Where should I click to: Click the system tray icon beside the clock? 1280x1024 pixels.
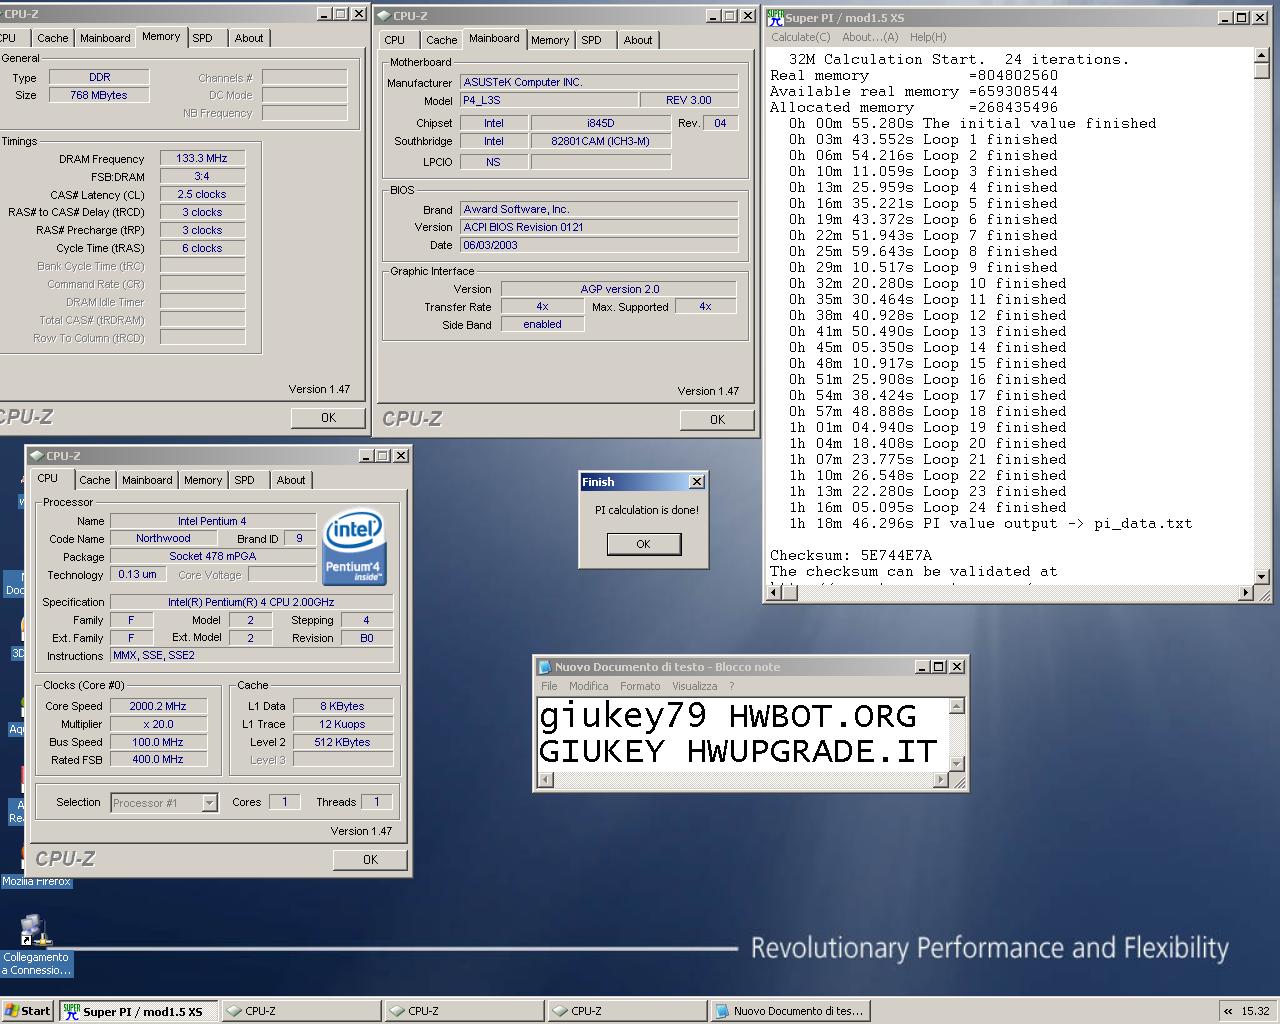tap(1228, 1012)
